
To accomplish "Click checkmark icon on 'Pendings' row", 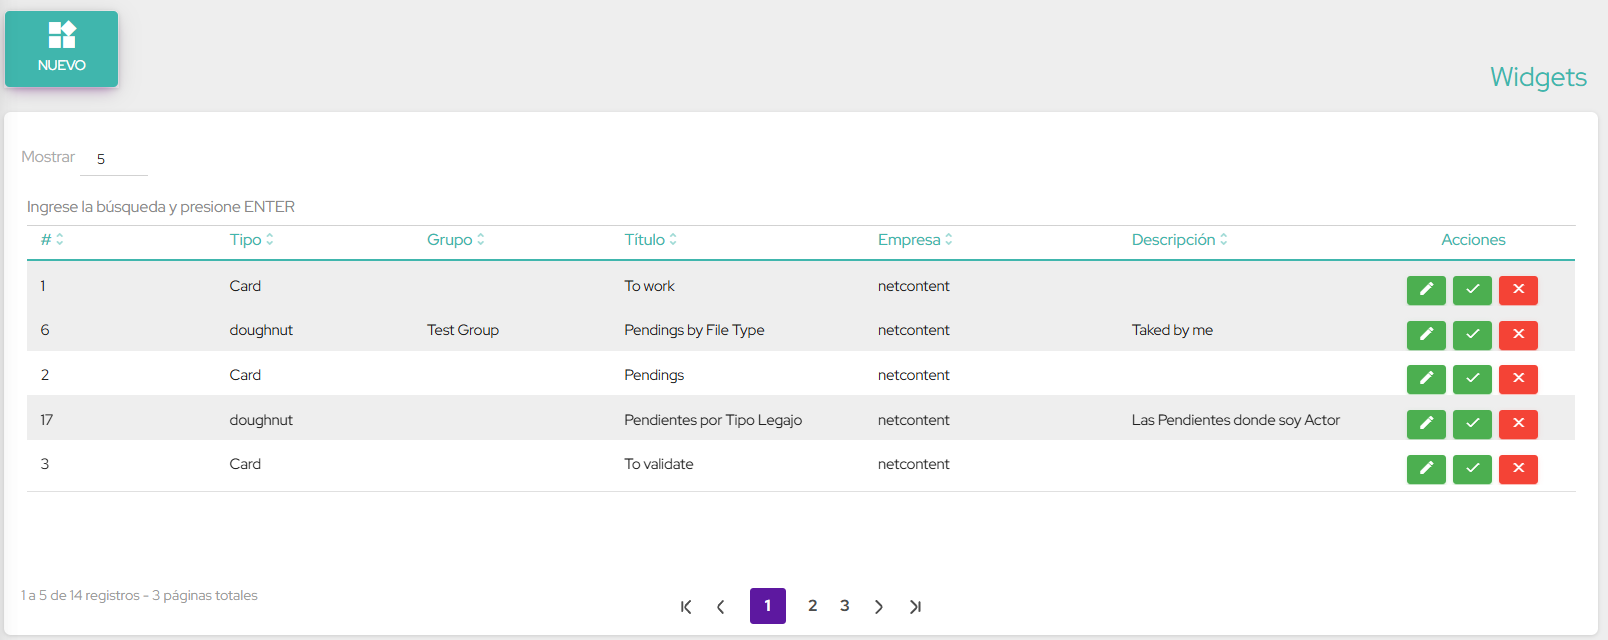I will [x=1472, y=379].
